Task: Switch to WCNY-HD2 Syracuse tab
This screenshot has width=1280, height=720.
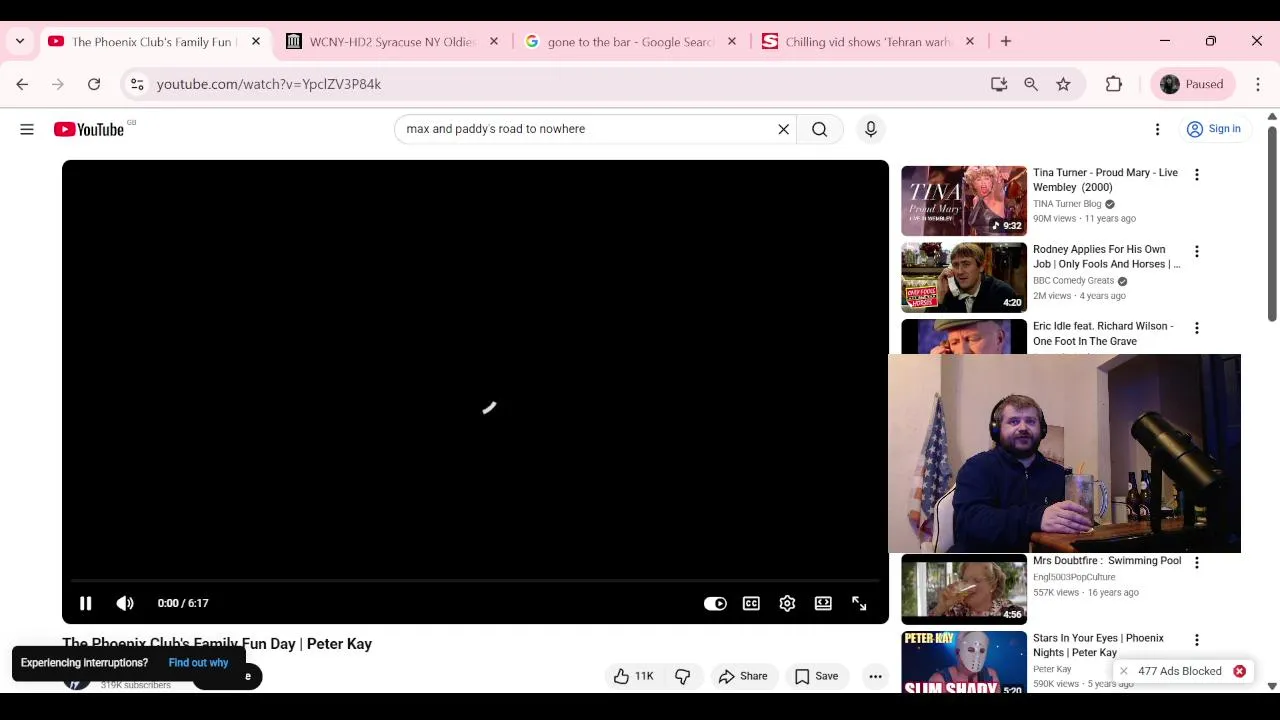Action: 392,42
